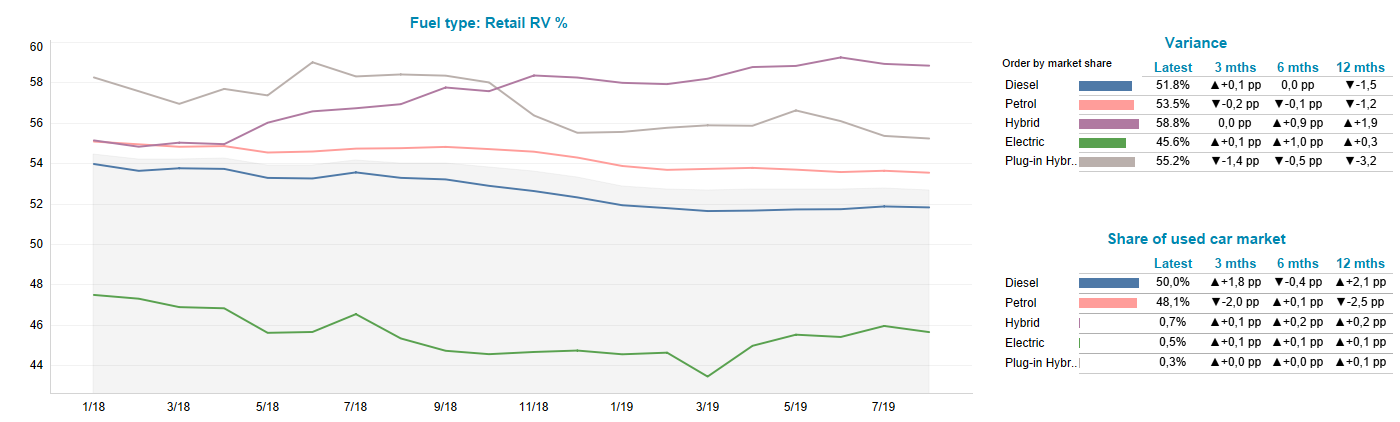Viewport: 1400px width, 422px height.
Task: Select the 3/19 label on the x-axis
Action: coord(708,407)
